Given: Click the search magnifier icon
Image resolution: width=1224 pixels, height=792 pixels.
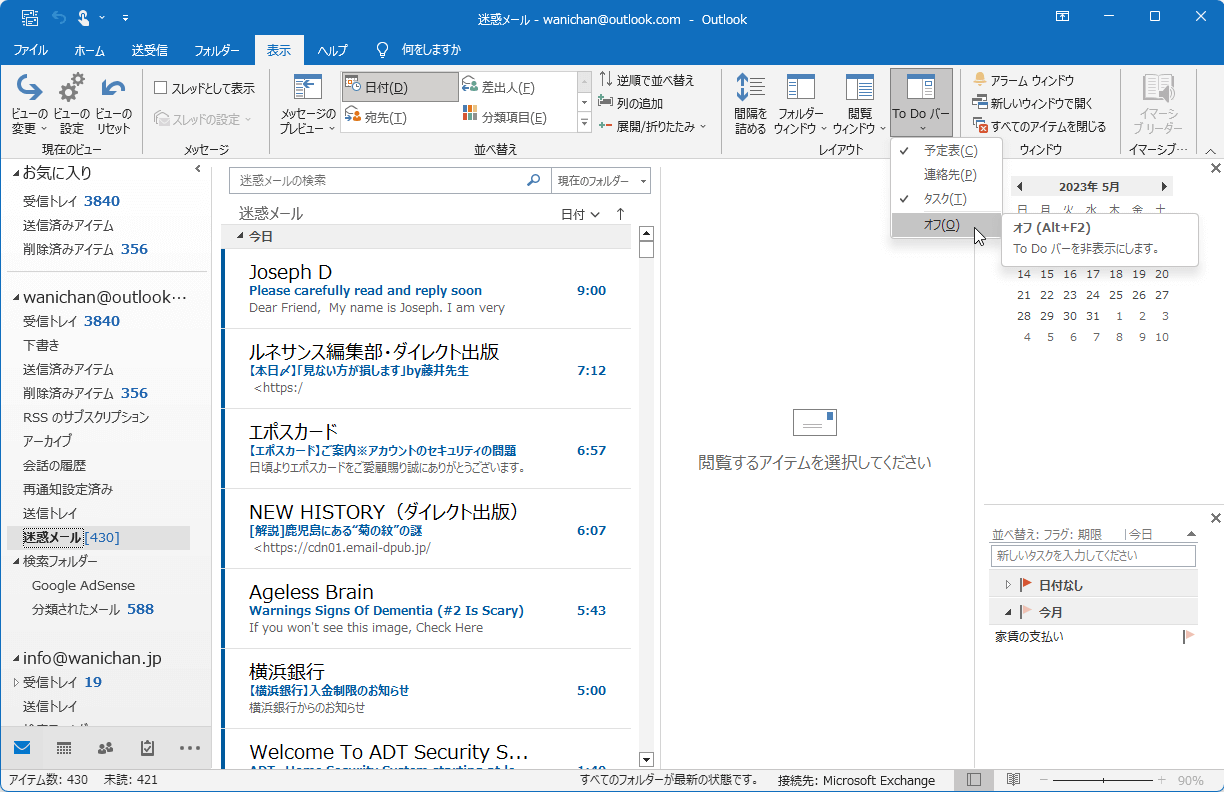Looking at the screenshot, I should (534, 181).
